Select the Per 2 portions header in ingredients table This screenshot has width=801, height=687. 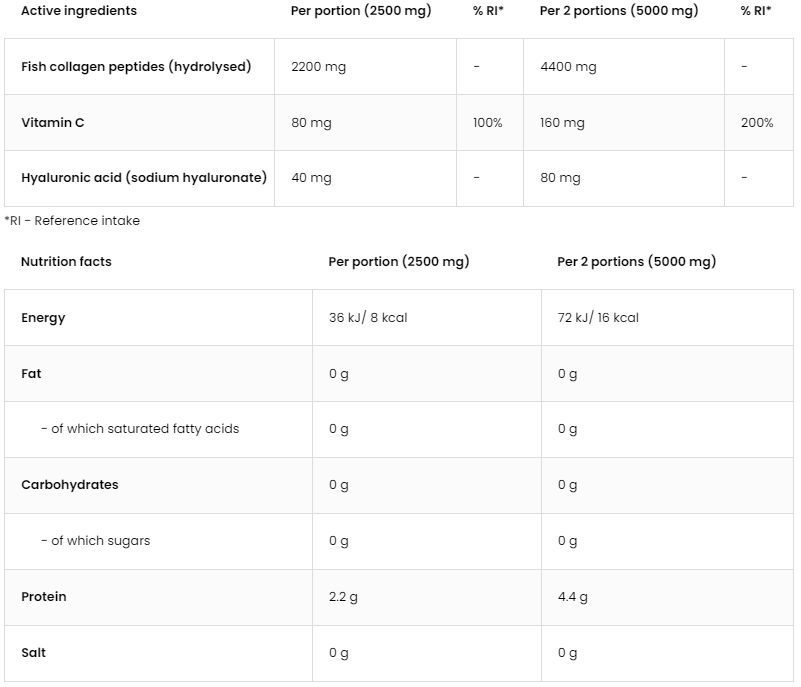click(619, 11)
